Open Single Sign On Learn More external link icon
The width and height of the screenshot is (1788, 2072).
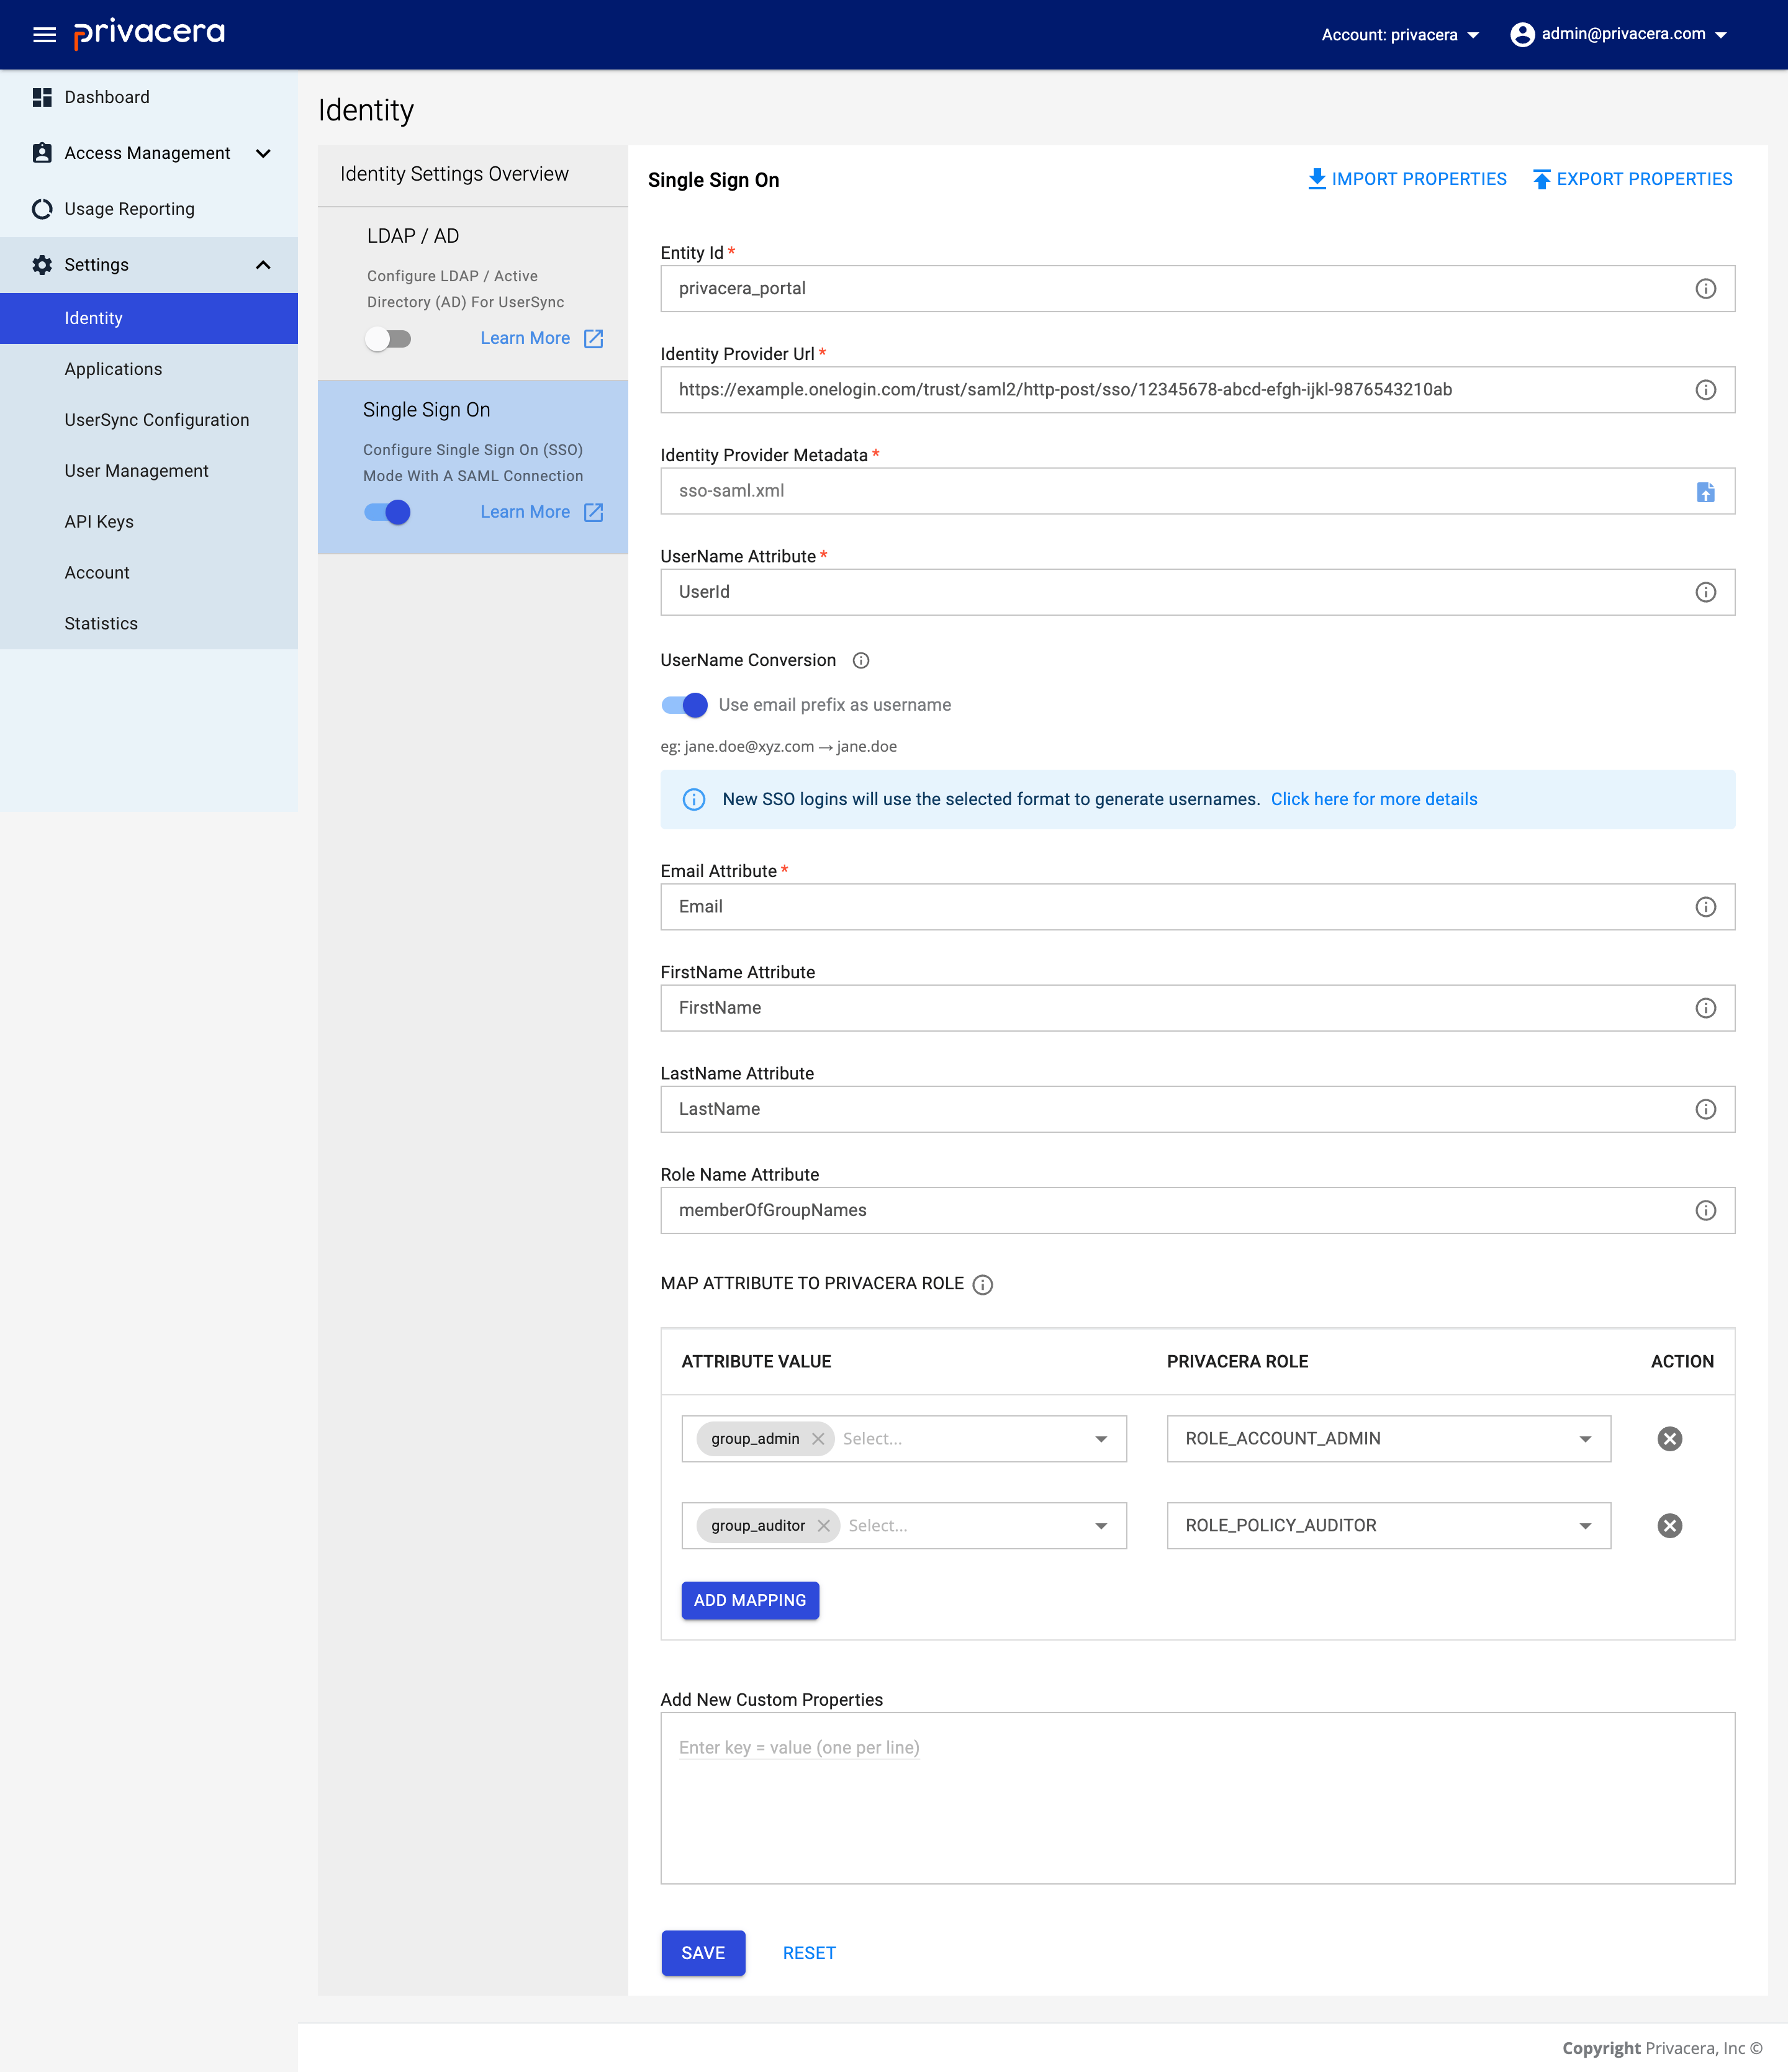[593, 512]
